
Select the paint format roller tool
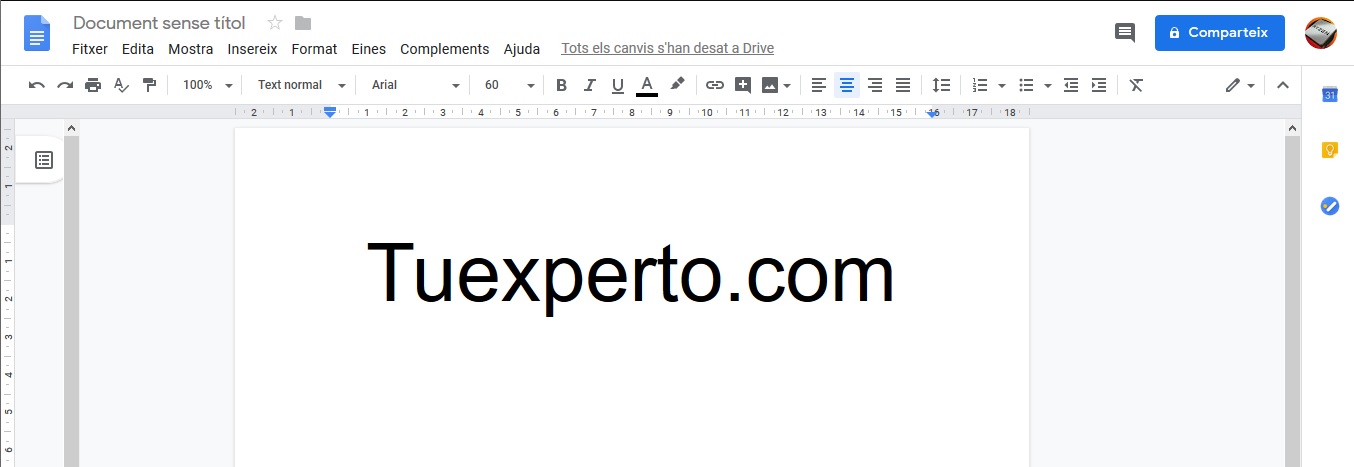coord(149,85)
